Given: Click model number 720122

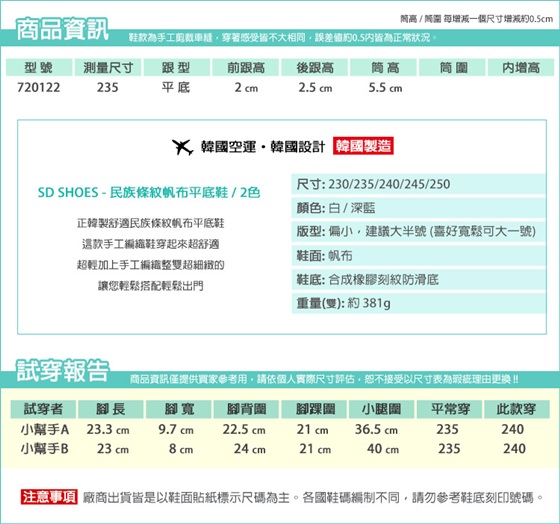Looking at the screenshot, I should point(39,88).
